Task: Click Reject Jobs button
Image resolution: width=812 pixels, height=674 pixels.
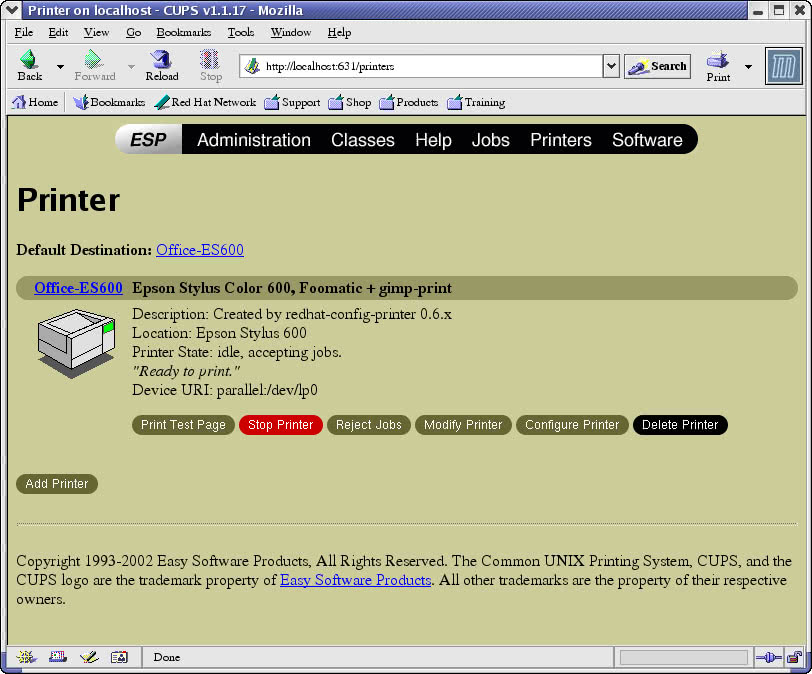Action: (x=369, y=425)
